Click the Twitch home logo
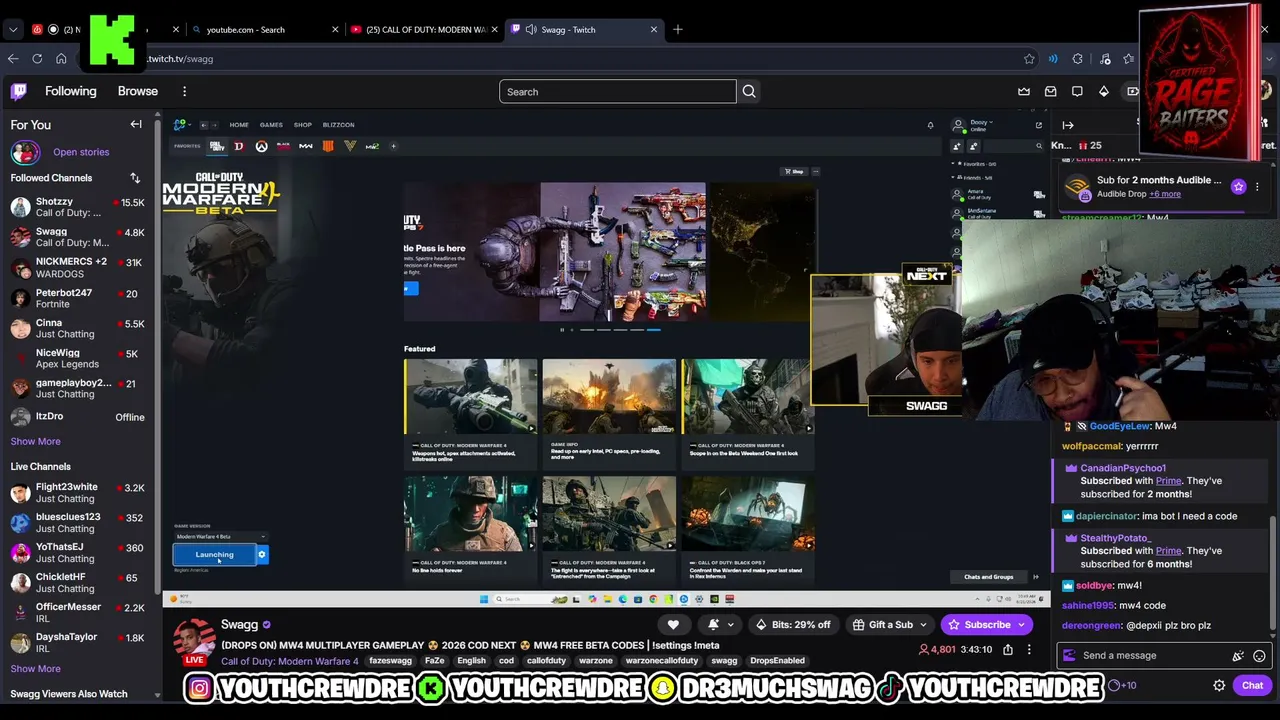This screenshot has height=720, width=1280. 19,92
